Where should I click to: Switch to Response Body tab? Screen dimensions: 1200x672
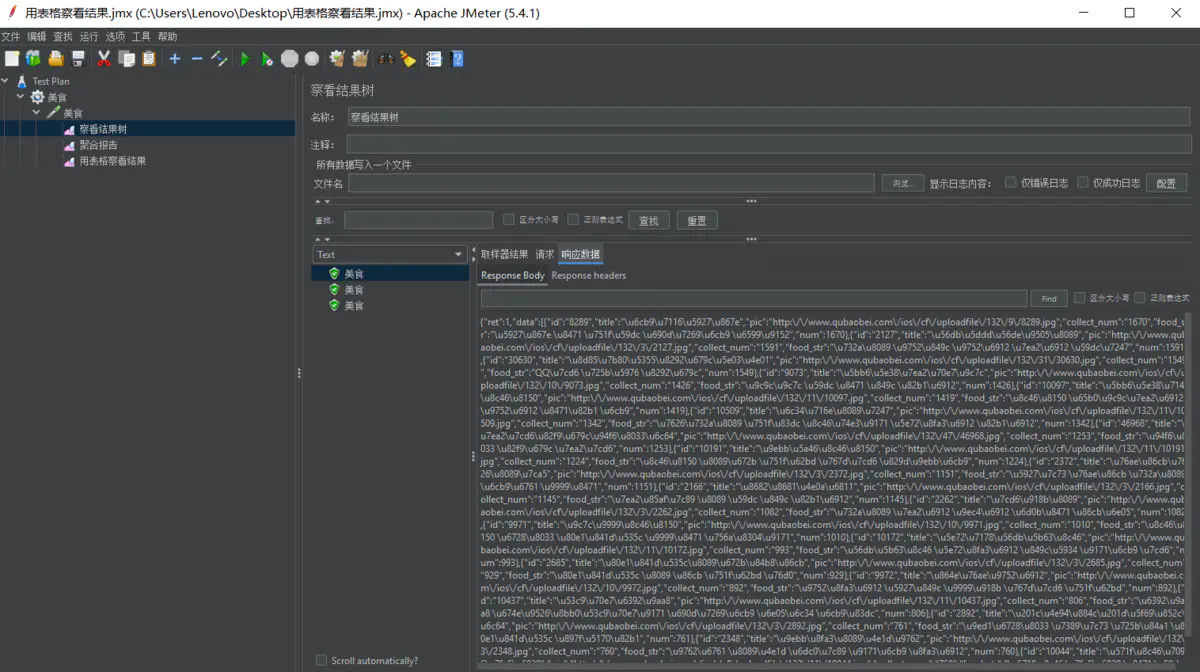(x=513, y=275)
